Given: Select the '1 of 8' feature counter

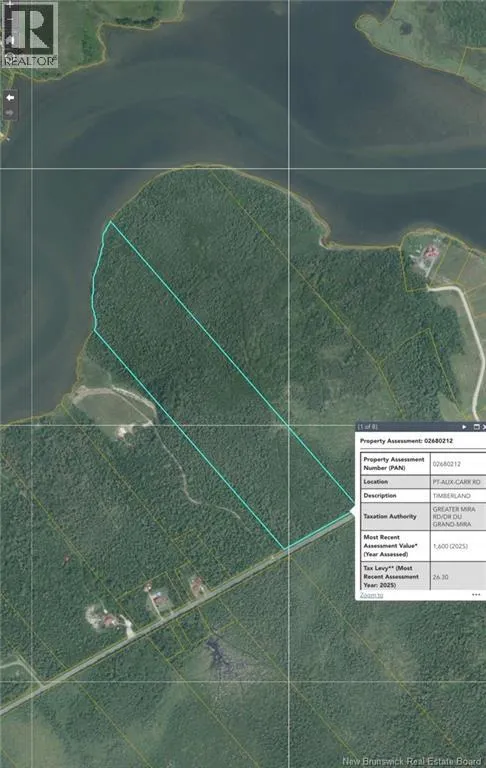Looking at the screenshot, I should 368,427.
